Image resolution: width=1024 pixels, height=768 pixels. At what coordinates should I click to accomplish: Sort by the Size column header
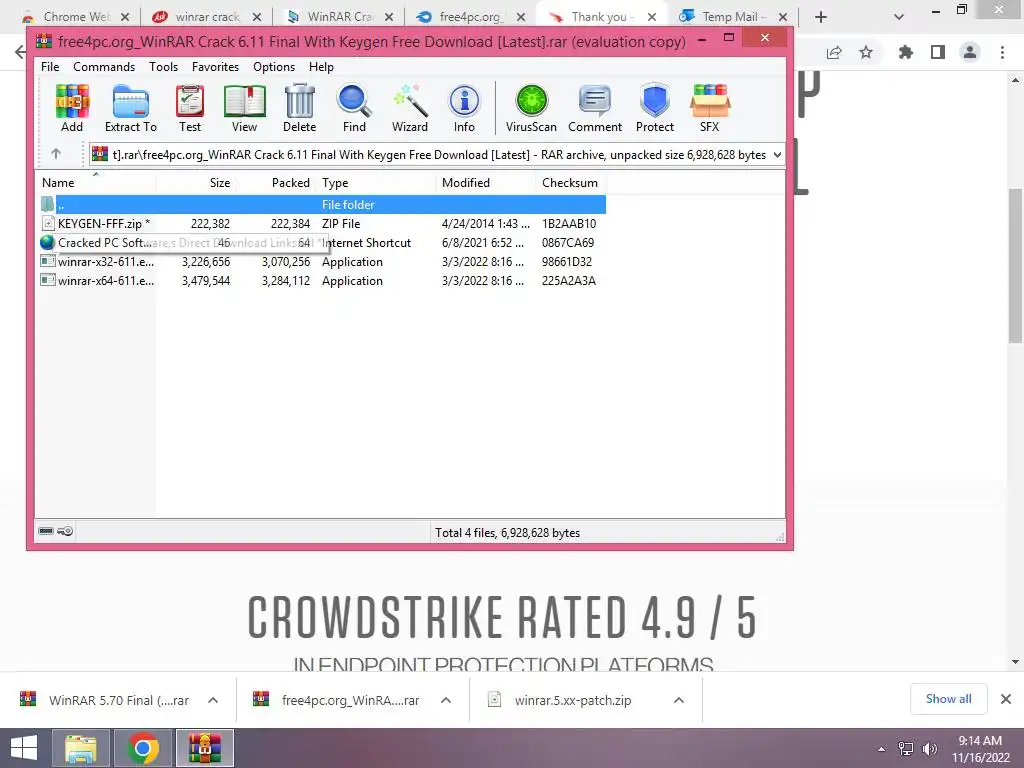click(195, 183)
